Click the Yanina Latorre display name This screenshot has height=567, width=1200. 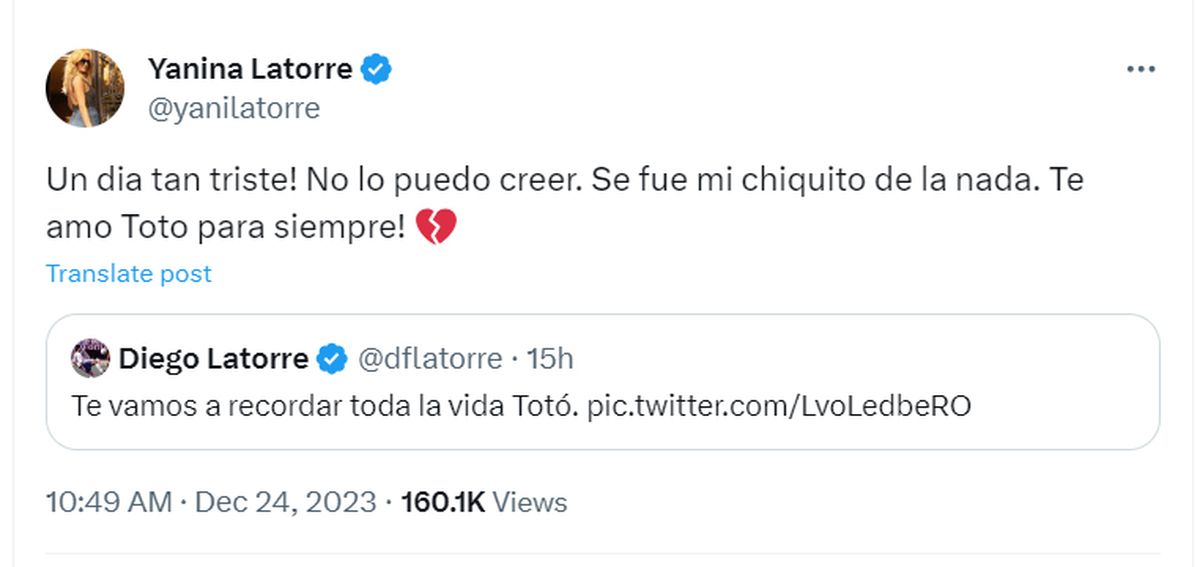[250, 69]
